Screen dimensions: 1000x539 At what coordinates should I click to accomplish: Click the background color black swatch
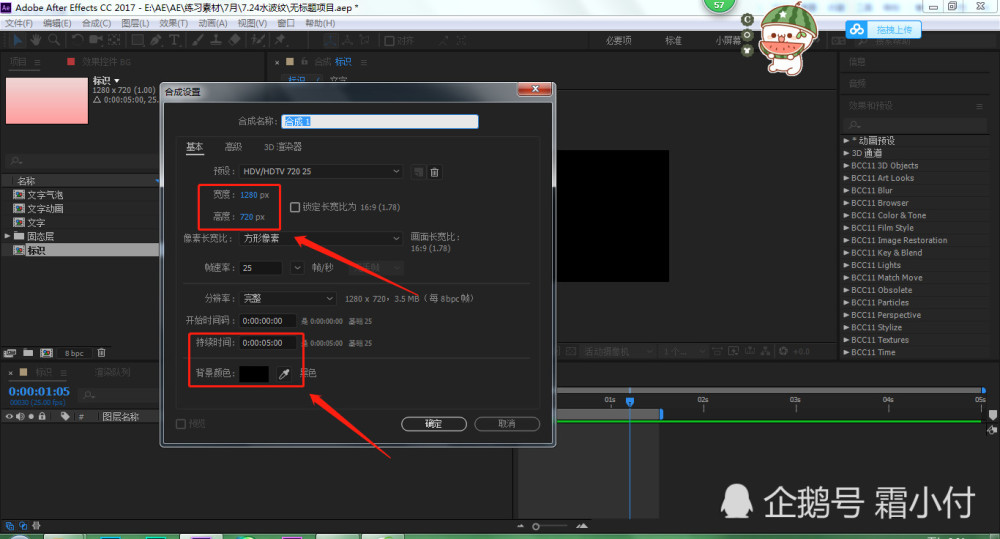coord(254,374)
